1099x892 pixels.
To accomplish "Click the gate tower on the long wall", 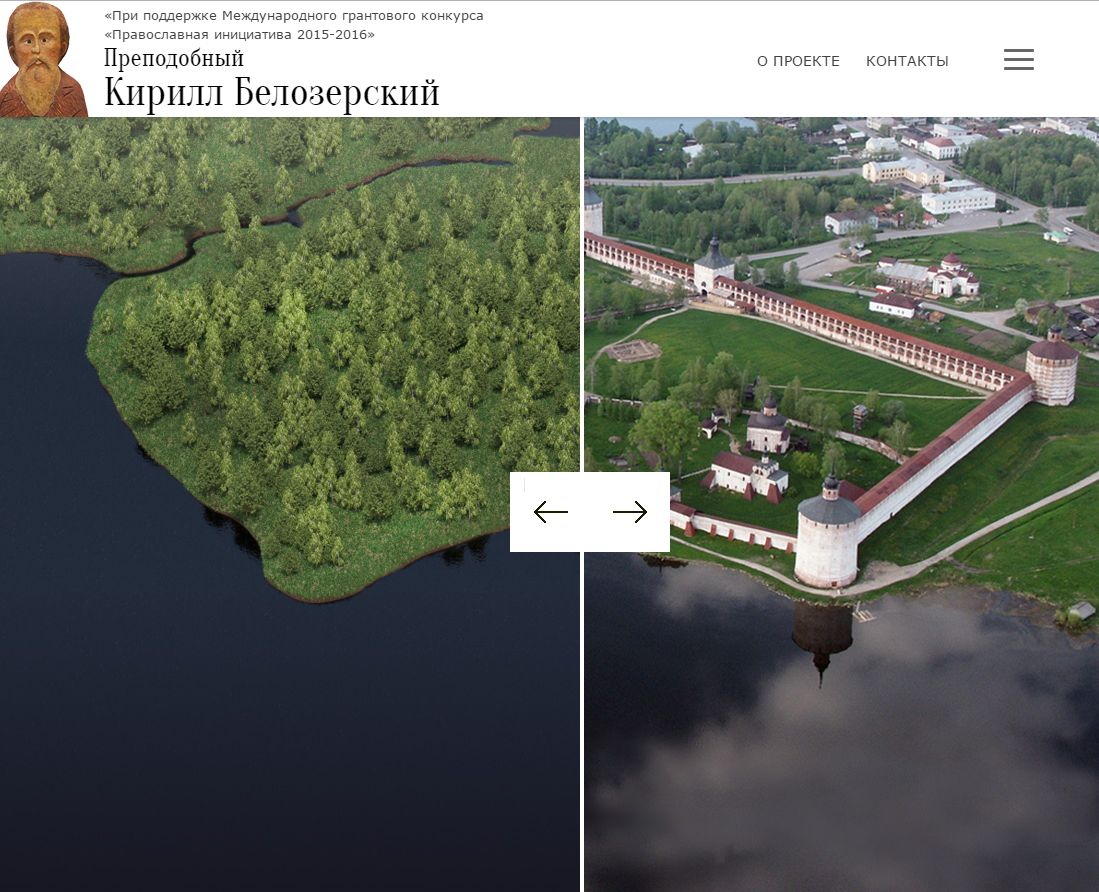I will click(x=714, y=266).
